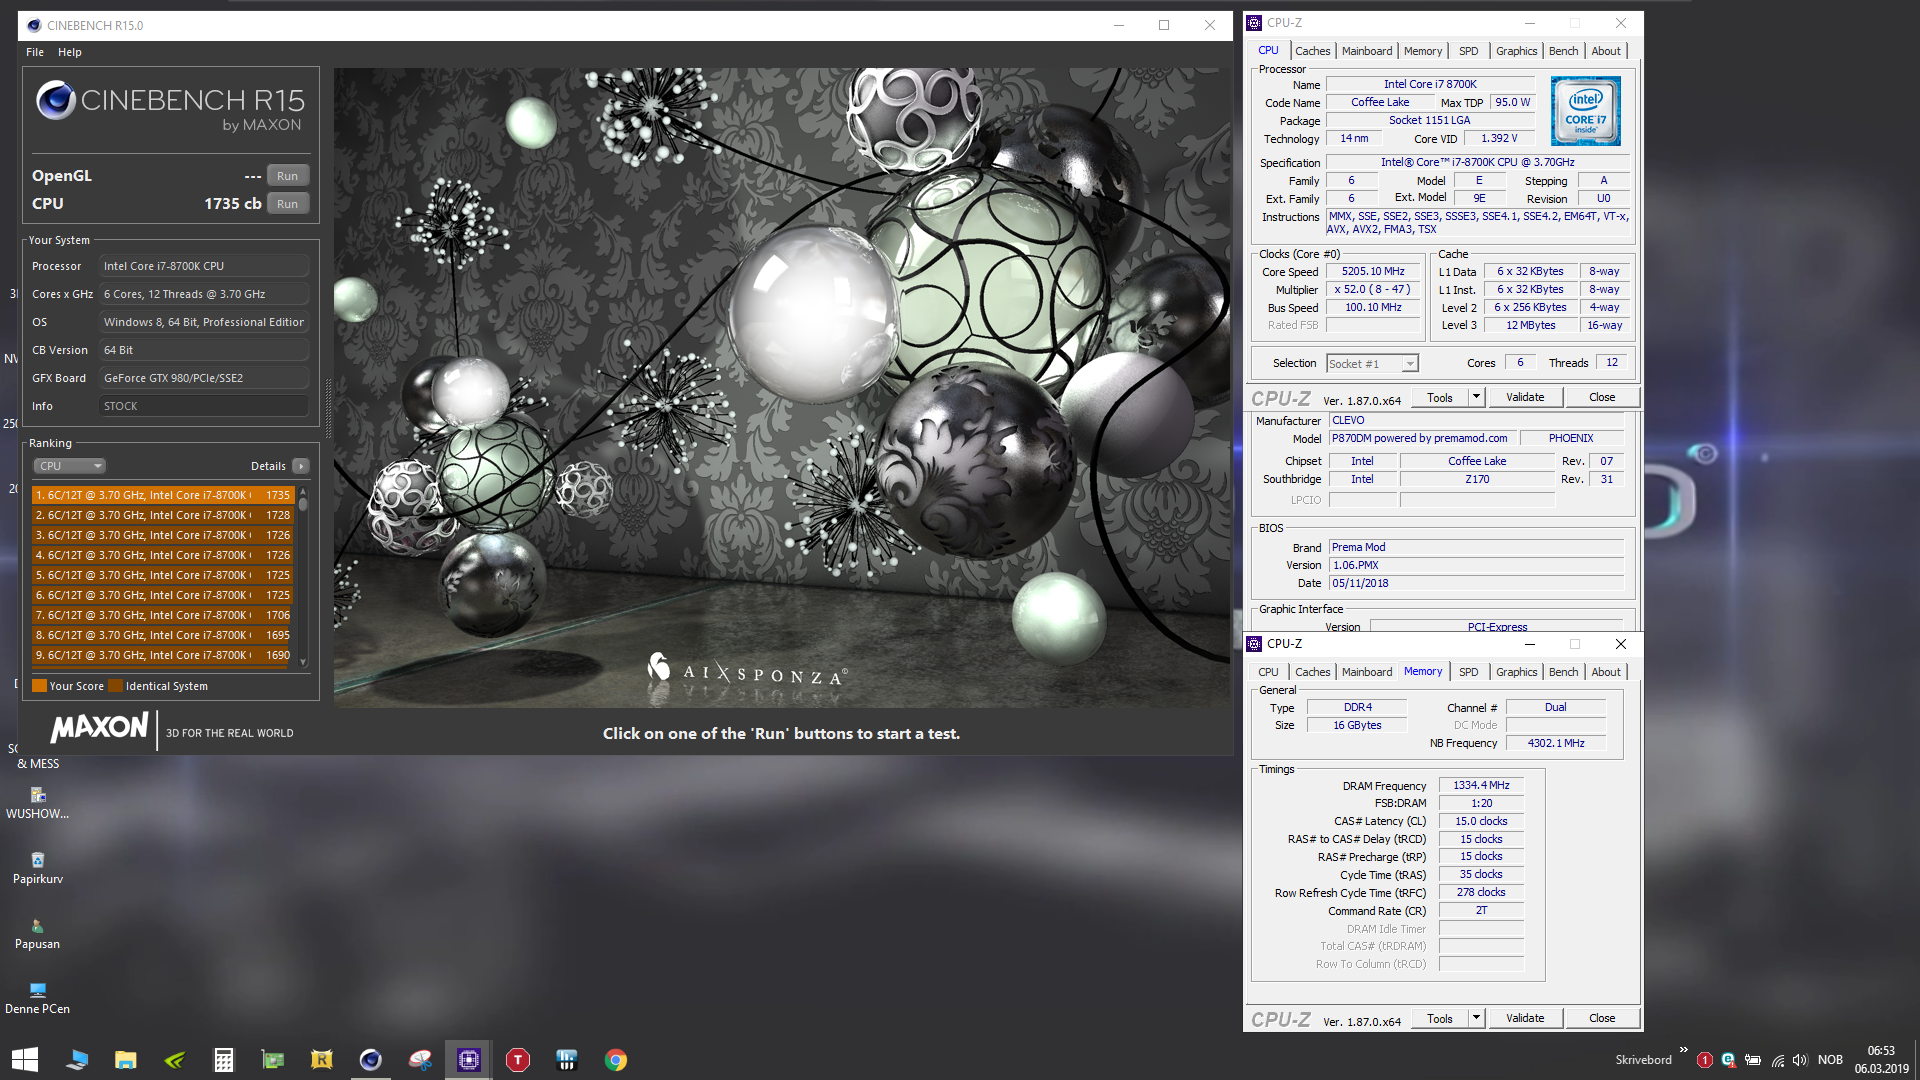Screen dimensions: 1920x1080
Task: Open SPD tab in lower CPU-Z
Action: (x=1468, y=672)
